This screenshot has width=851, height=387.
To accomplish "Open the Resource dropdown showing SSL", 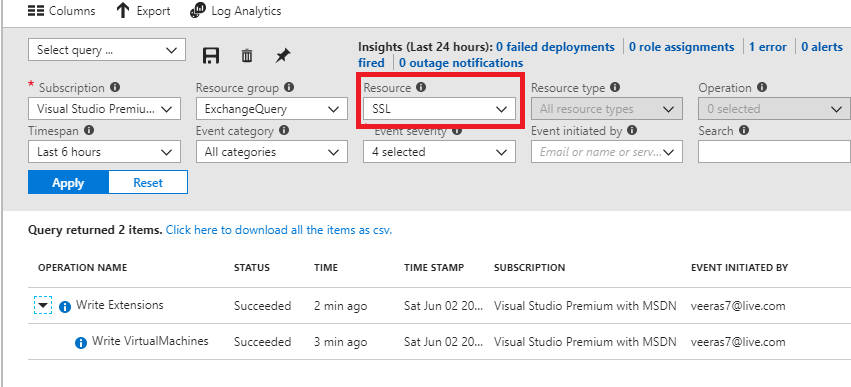I will (439, 109).
